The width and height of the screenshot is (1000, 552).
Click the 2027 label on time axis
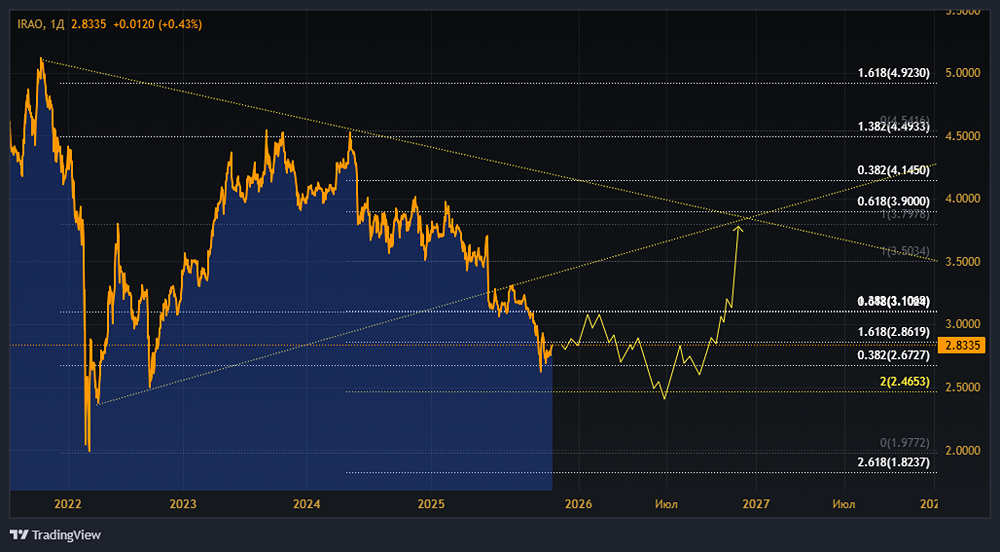coord(755,504)
